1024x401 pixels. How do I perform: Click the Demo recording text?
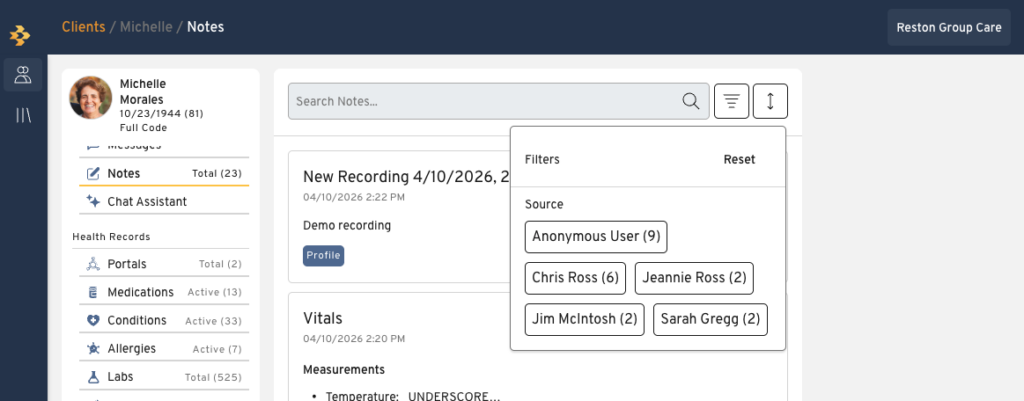coord(347,226)
